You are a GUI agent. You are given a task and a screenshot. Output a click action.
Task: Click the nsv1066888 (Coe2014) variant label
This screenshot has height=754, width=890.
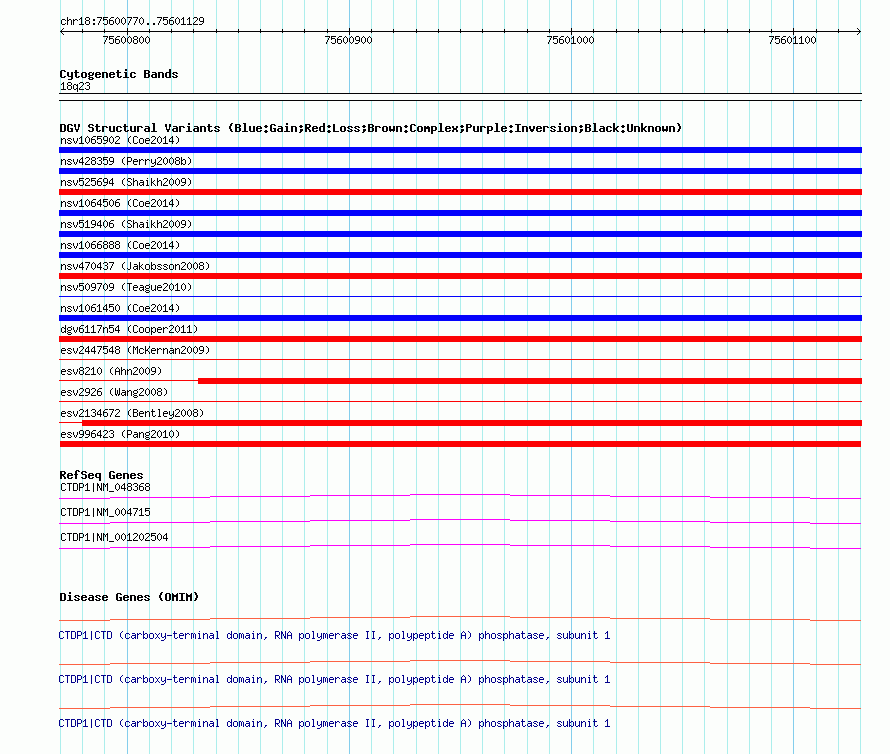point(120,245)
